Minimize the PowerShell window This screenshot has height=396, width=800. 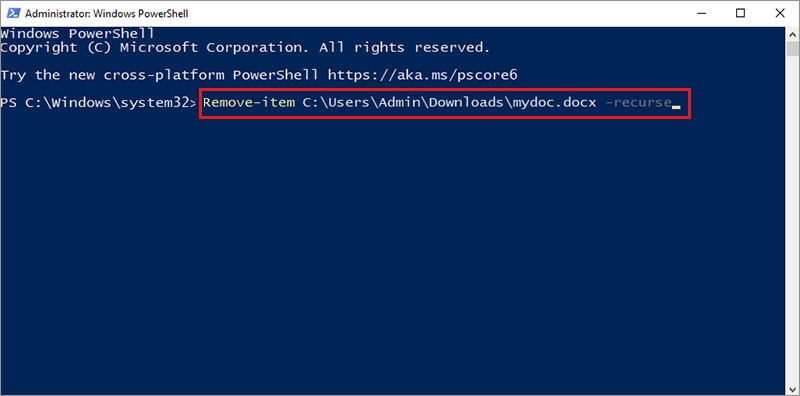[700, 13]
